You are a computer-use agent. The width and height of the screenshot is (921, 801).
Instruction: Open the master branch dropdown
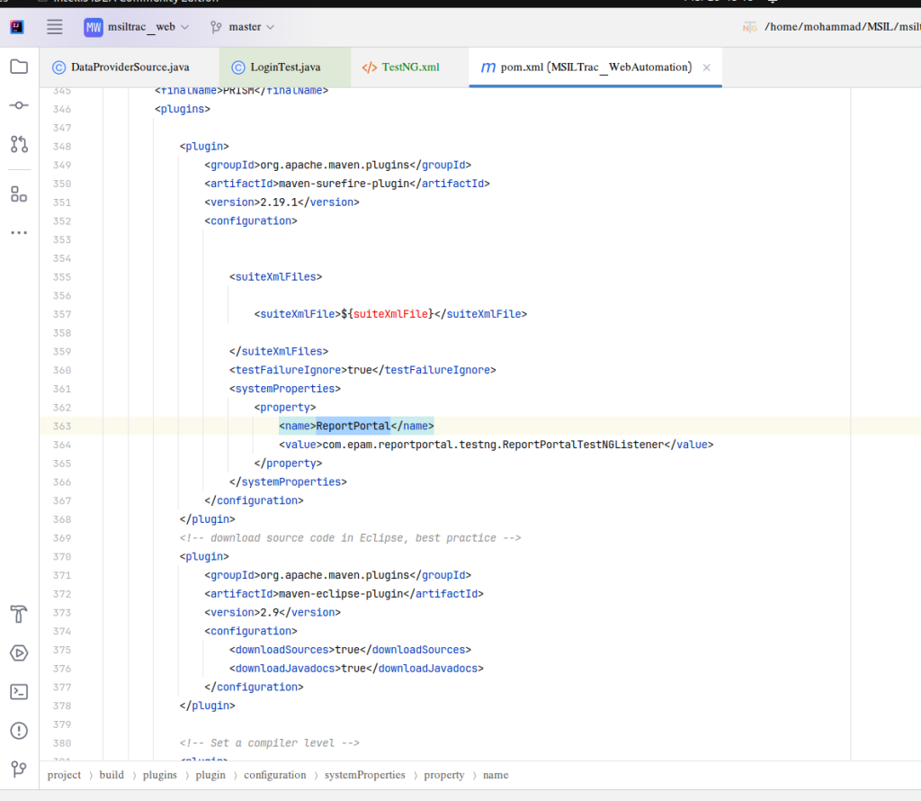[x=245, y=29]
